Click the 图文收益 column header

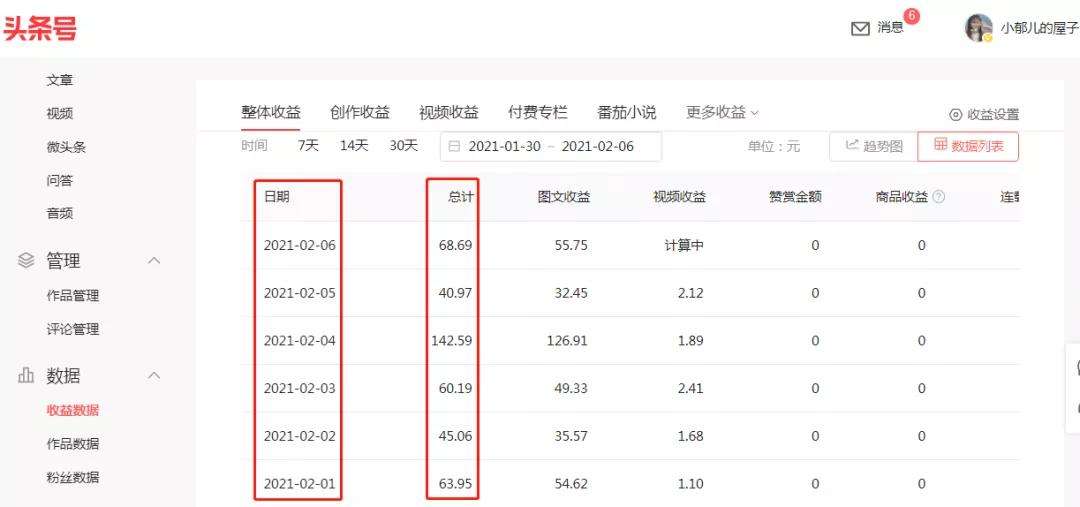564,197
